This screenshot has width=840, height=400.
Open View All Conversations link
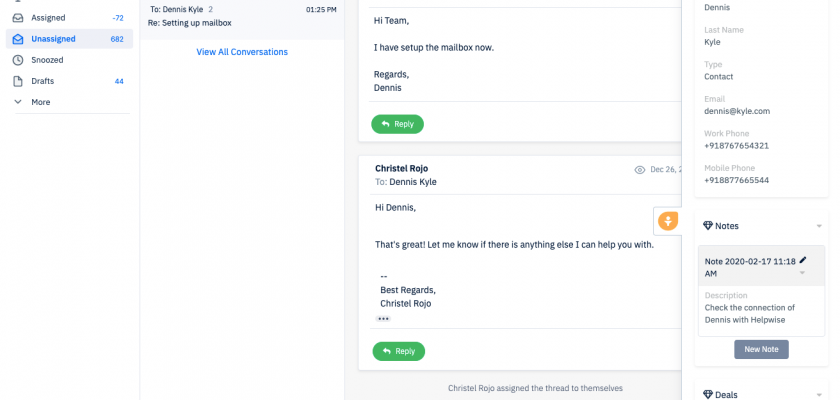click(242, 52)
